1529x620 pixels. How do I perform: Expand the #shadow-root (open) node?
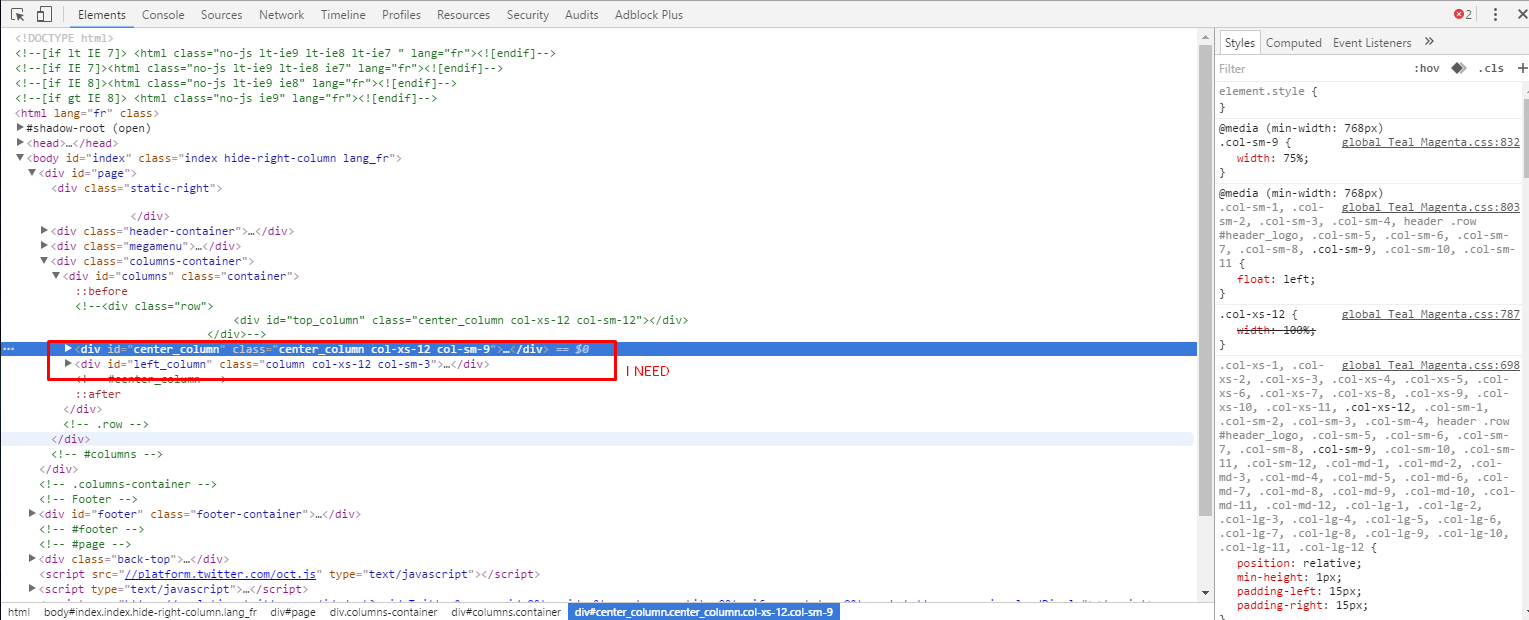pos(21,128)
